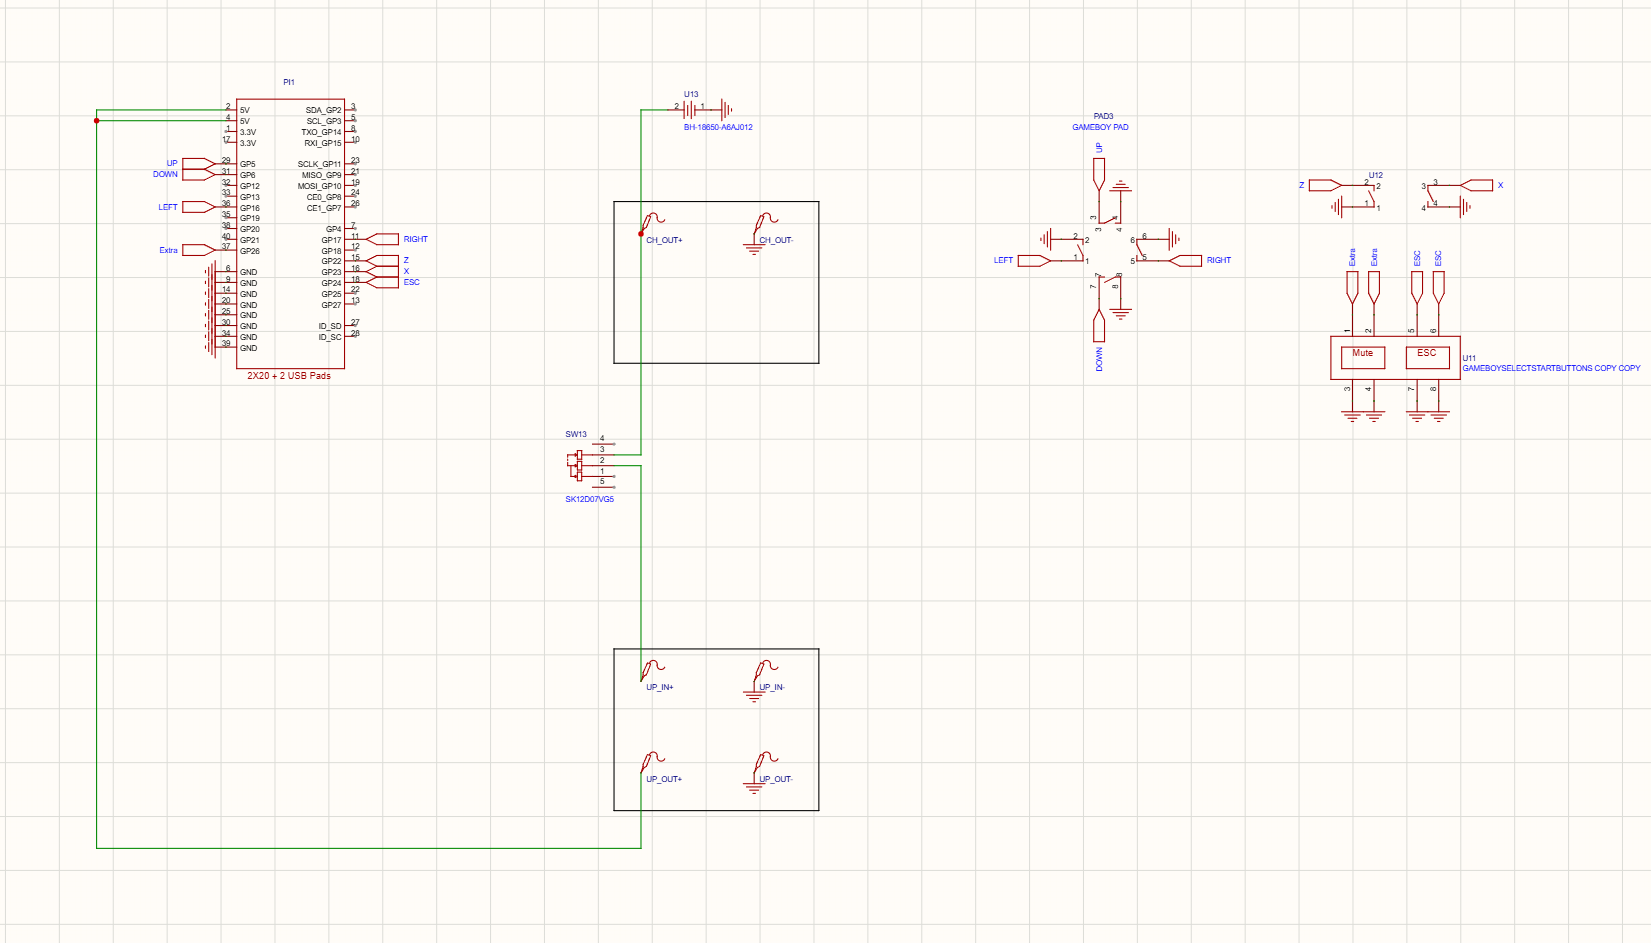1651x943 pixels.
Task: Select the DOWN port on GAMEBOY PAD
Action: (x=1099, y=326)
